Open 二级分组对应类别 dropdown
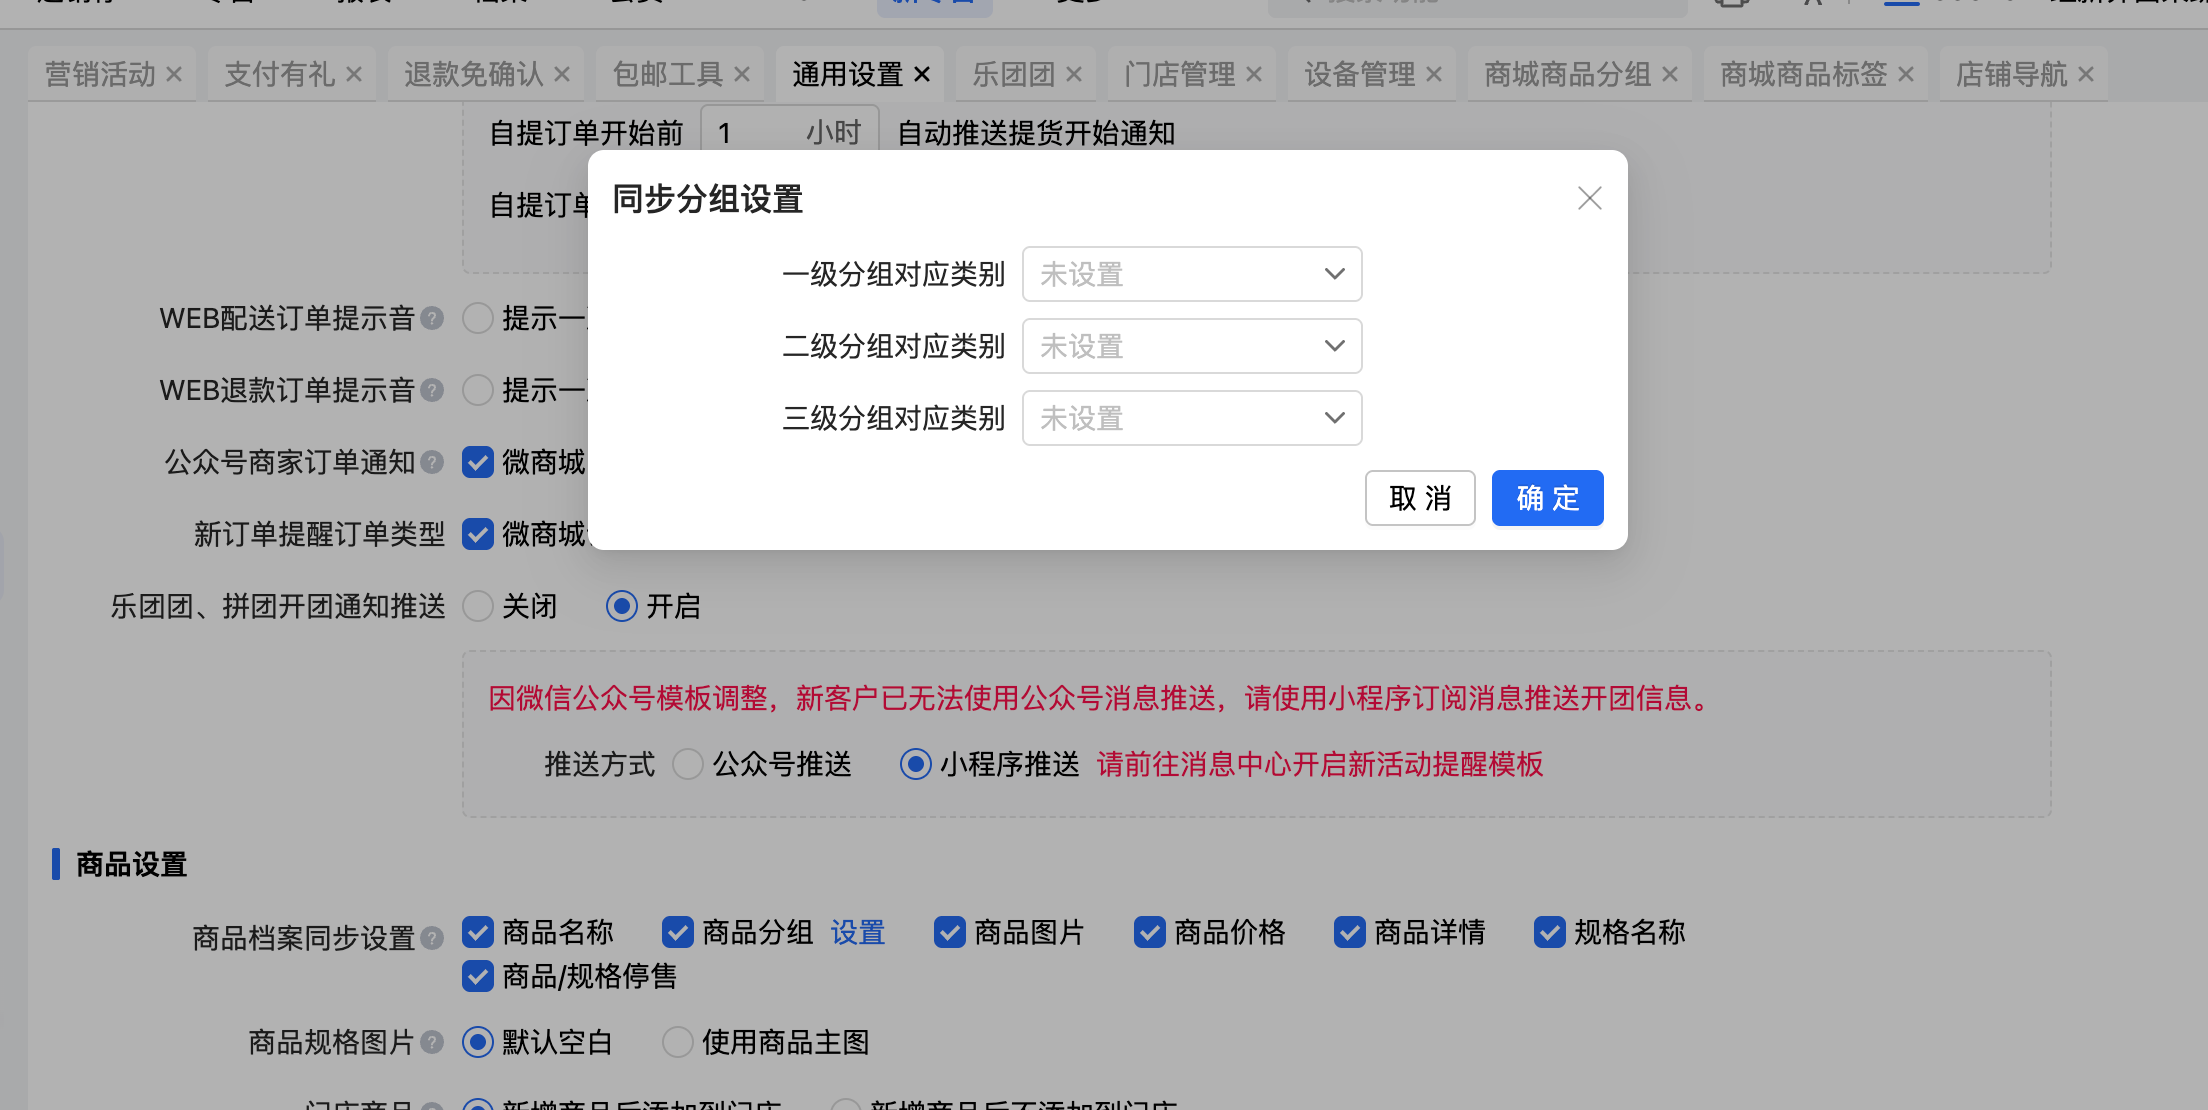The image size is (2208, 1110). 1191,346
